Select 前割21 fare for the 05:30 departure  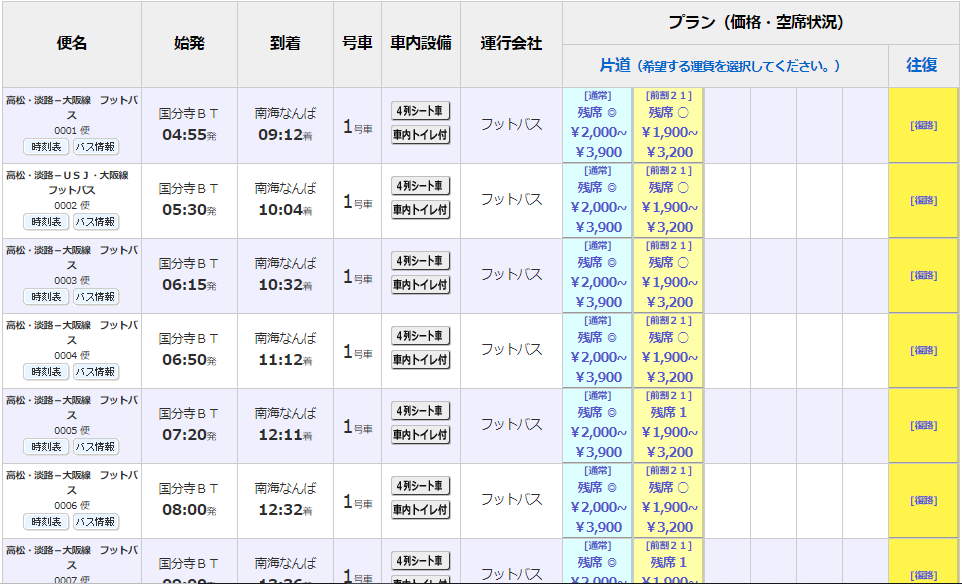click(668, 200)
